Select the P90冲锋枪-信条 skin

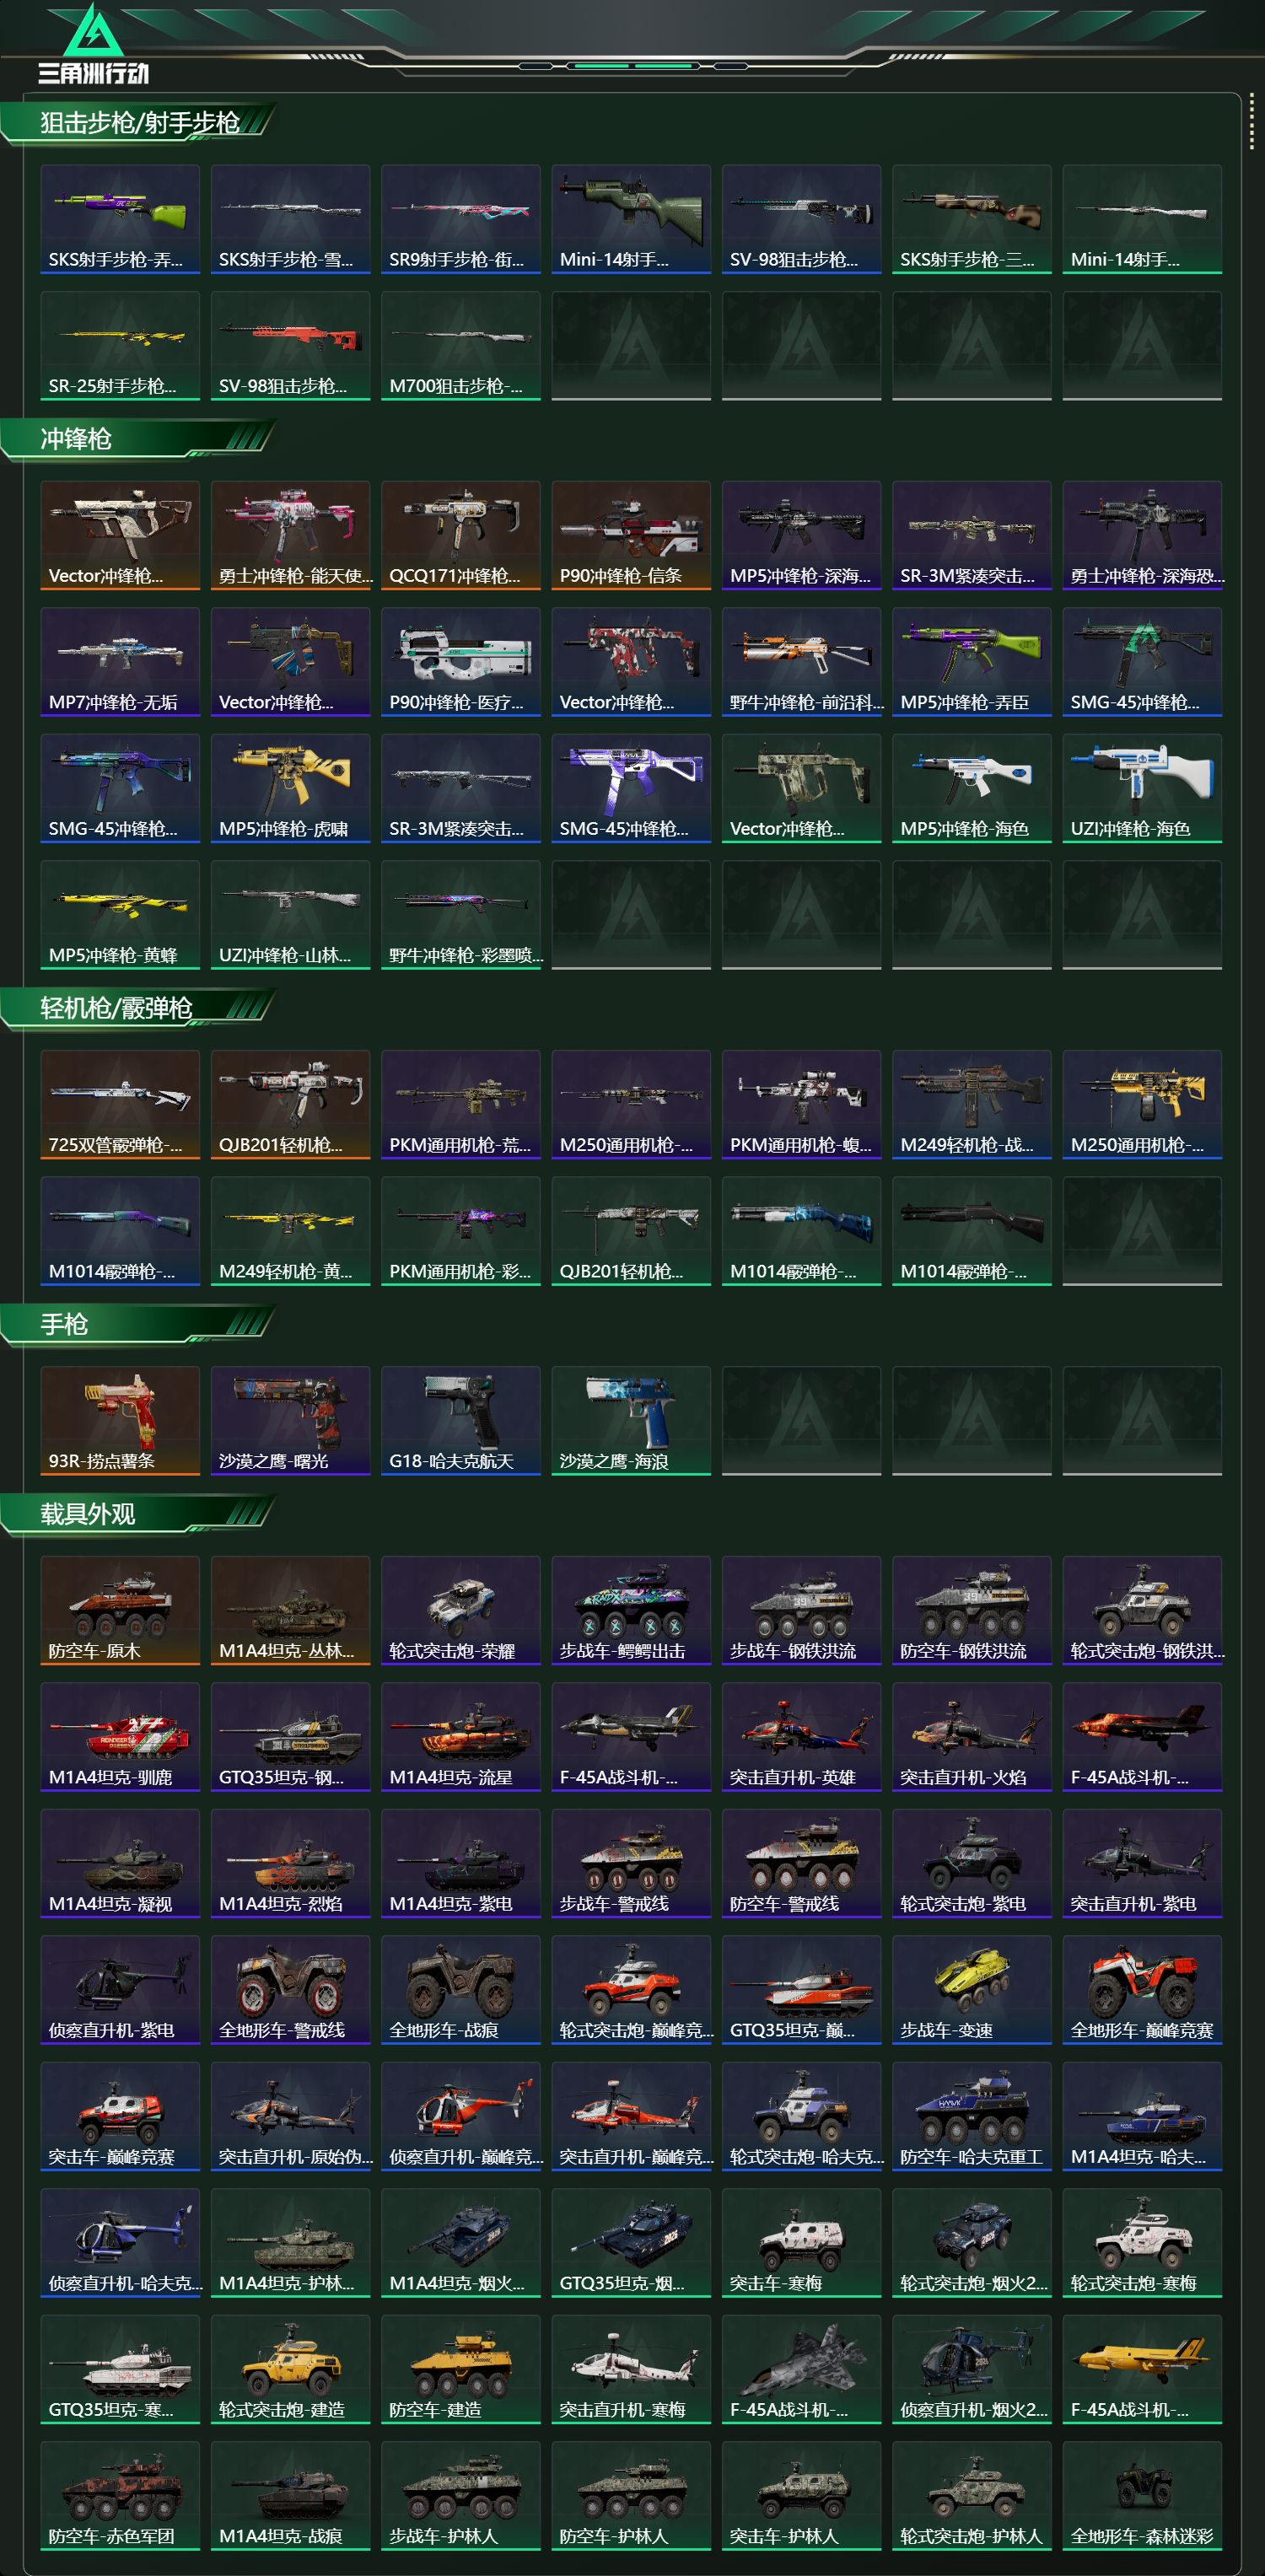coord(631,535)
